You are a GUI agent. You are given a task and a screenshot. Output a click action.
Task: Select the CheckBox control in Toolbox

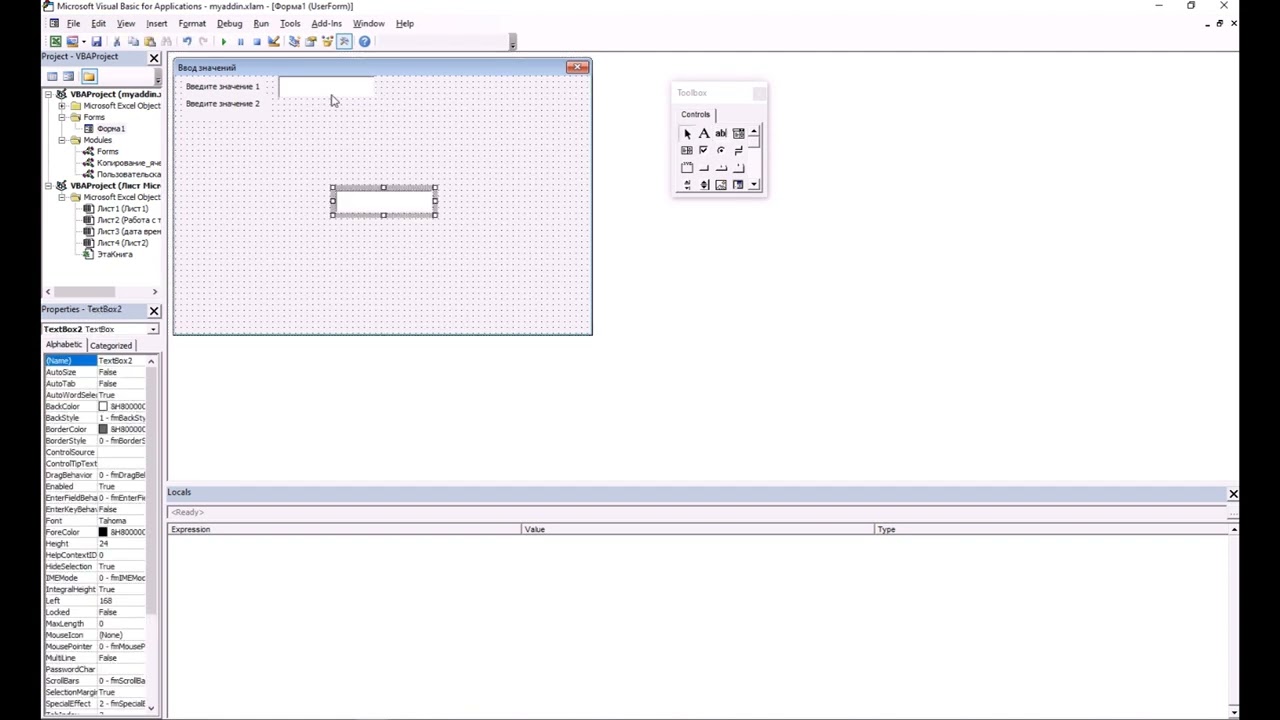pos(703,150)
